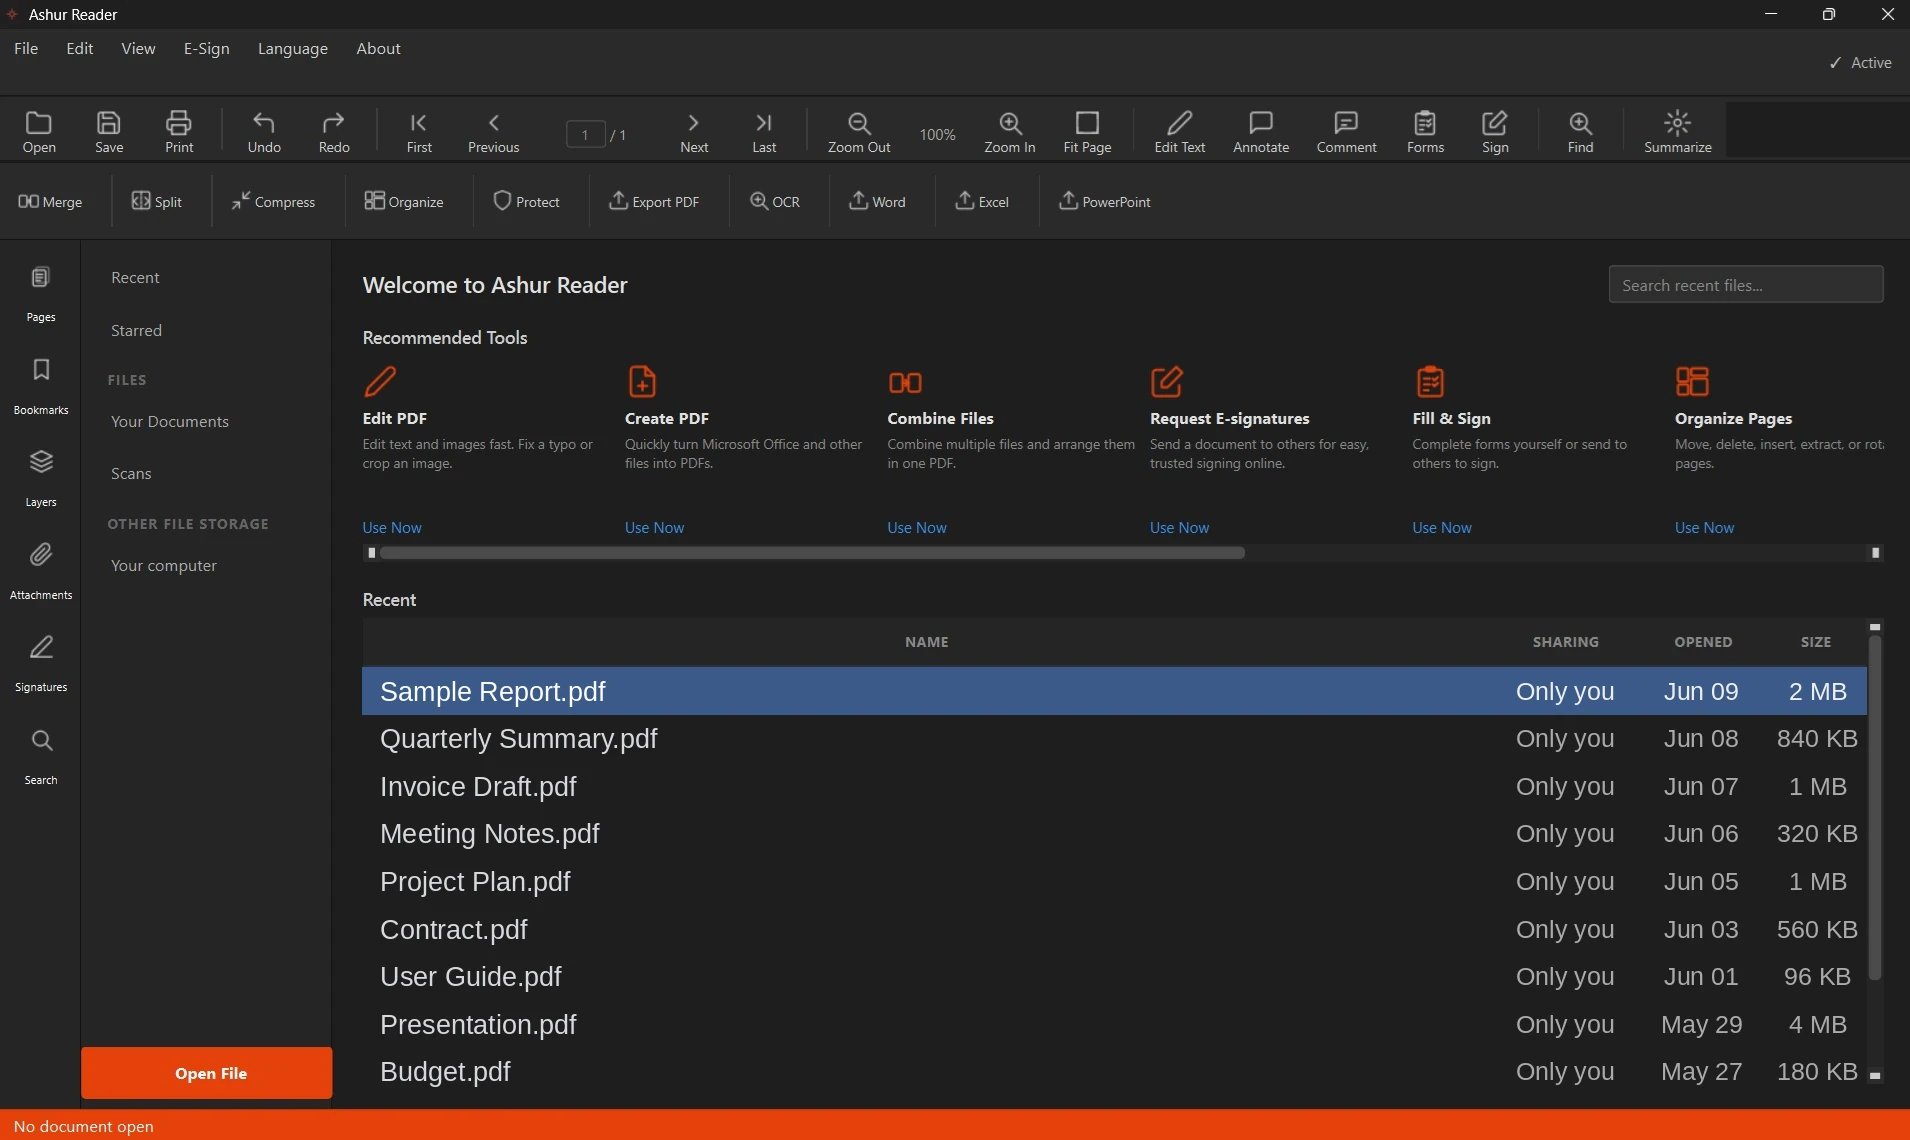Open the Search side panel
This screenshot has height=1140, width=1910.
(41, 757)
